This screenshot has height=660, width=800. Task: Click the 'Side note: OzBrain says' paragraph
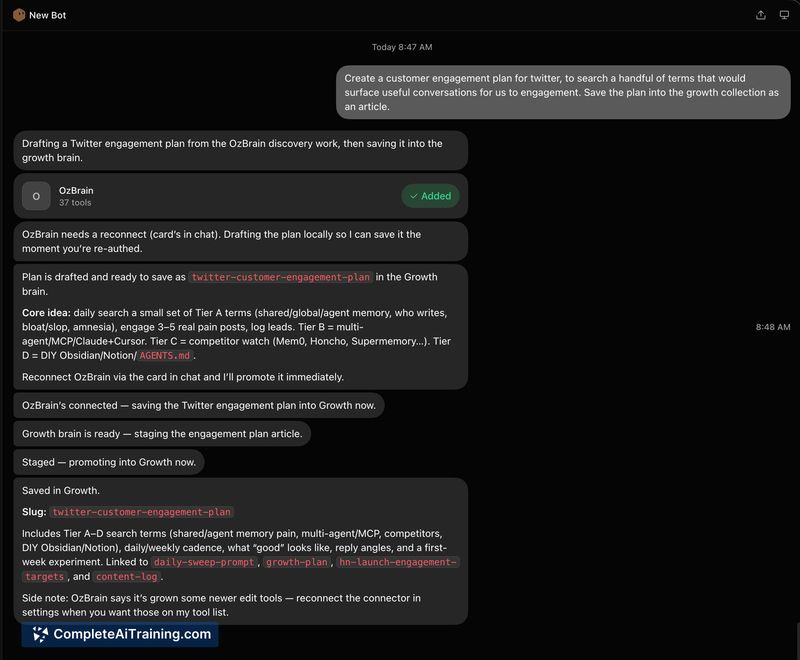221,605
